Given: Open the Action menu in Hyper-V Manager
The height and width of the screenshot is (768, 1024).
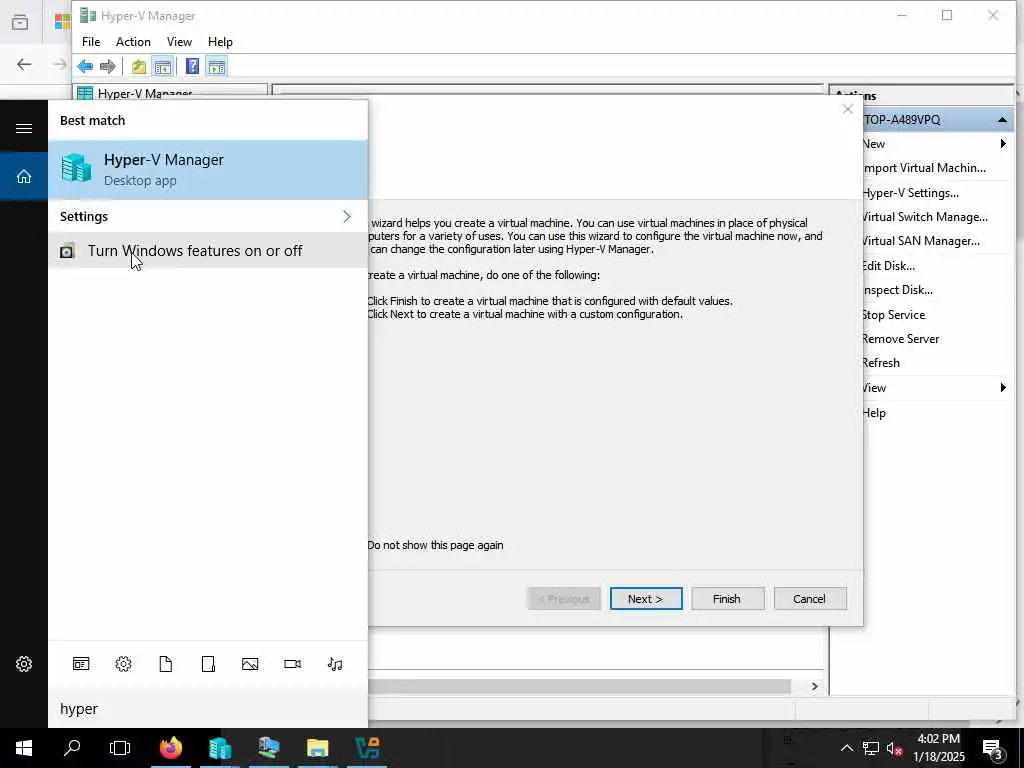Looking at the screenshot, I should 133,42.
